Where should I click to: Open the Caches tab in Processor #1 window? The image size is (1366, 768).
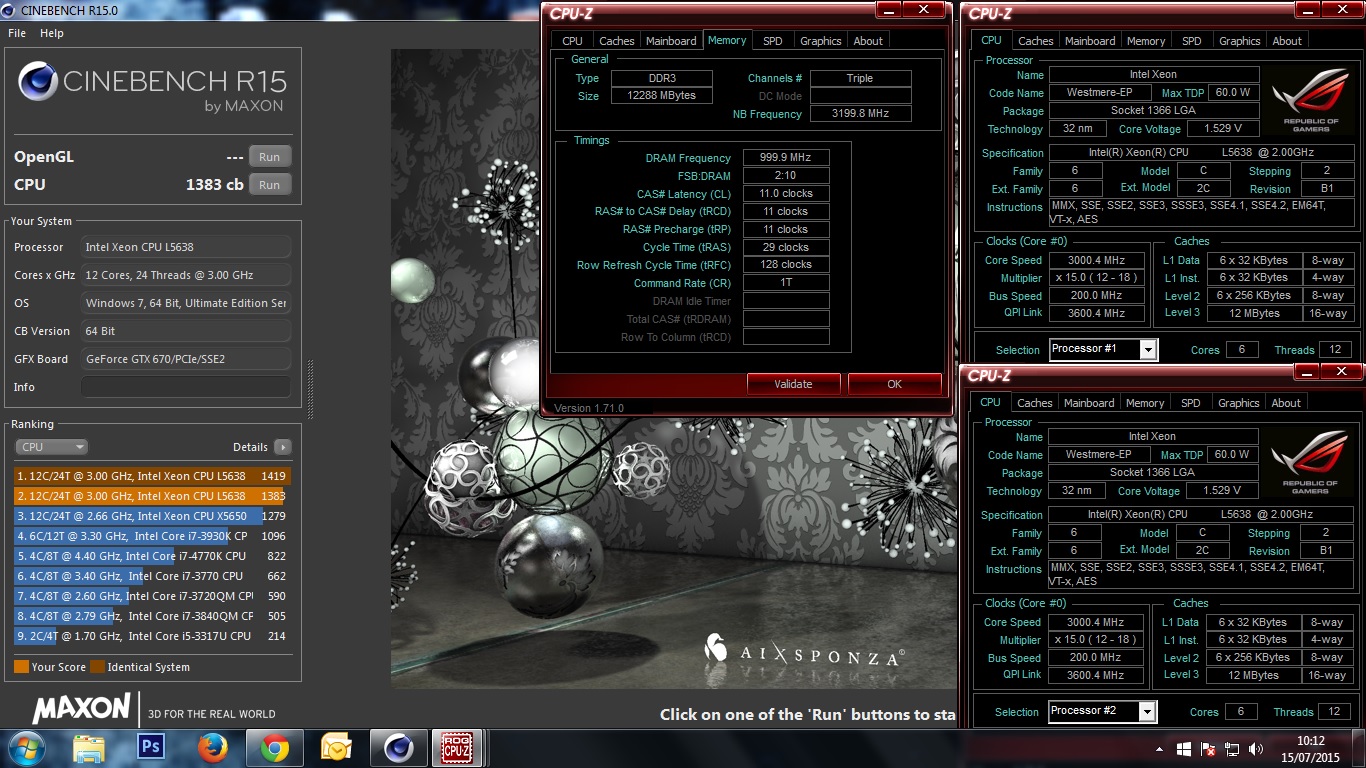tap(1035, 41)
